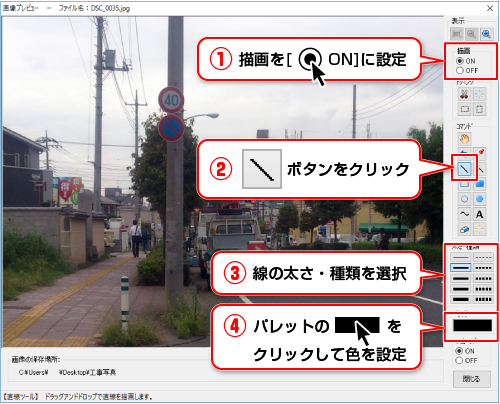The image size is (500, 404).
Task: Choose the thickest solid line style
Action: [x=461, y=299]
